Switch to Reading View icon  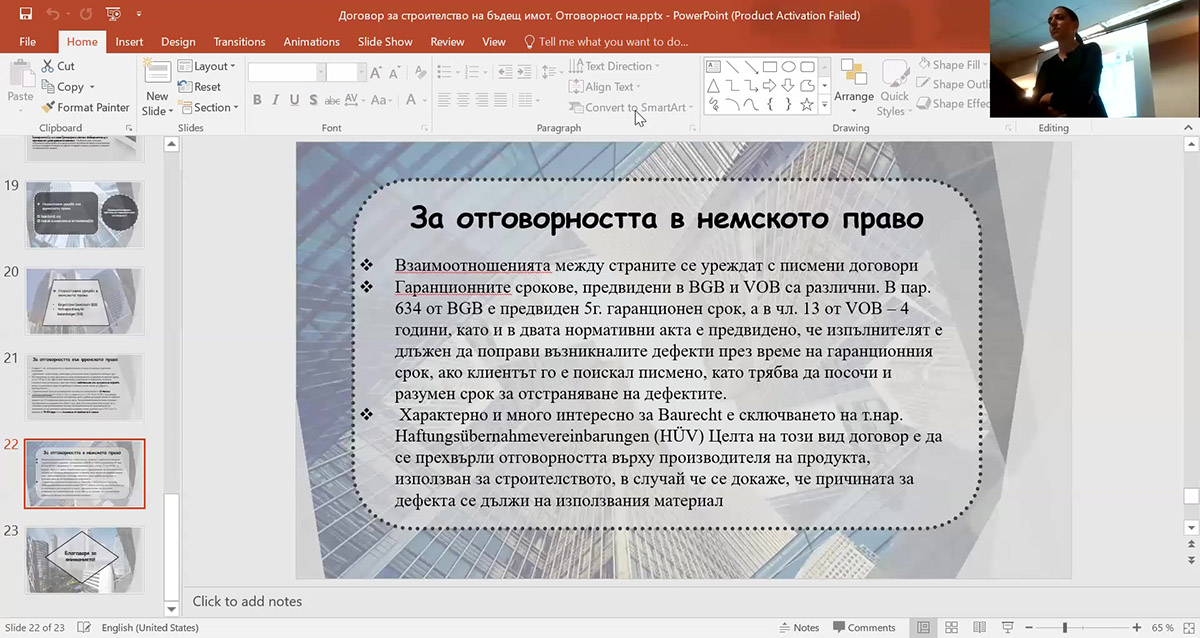tap(977, 628)
